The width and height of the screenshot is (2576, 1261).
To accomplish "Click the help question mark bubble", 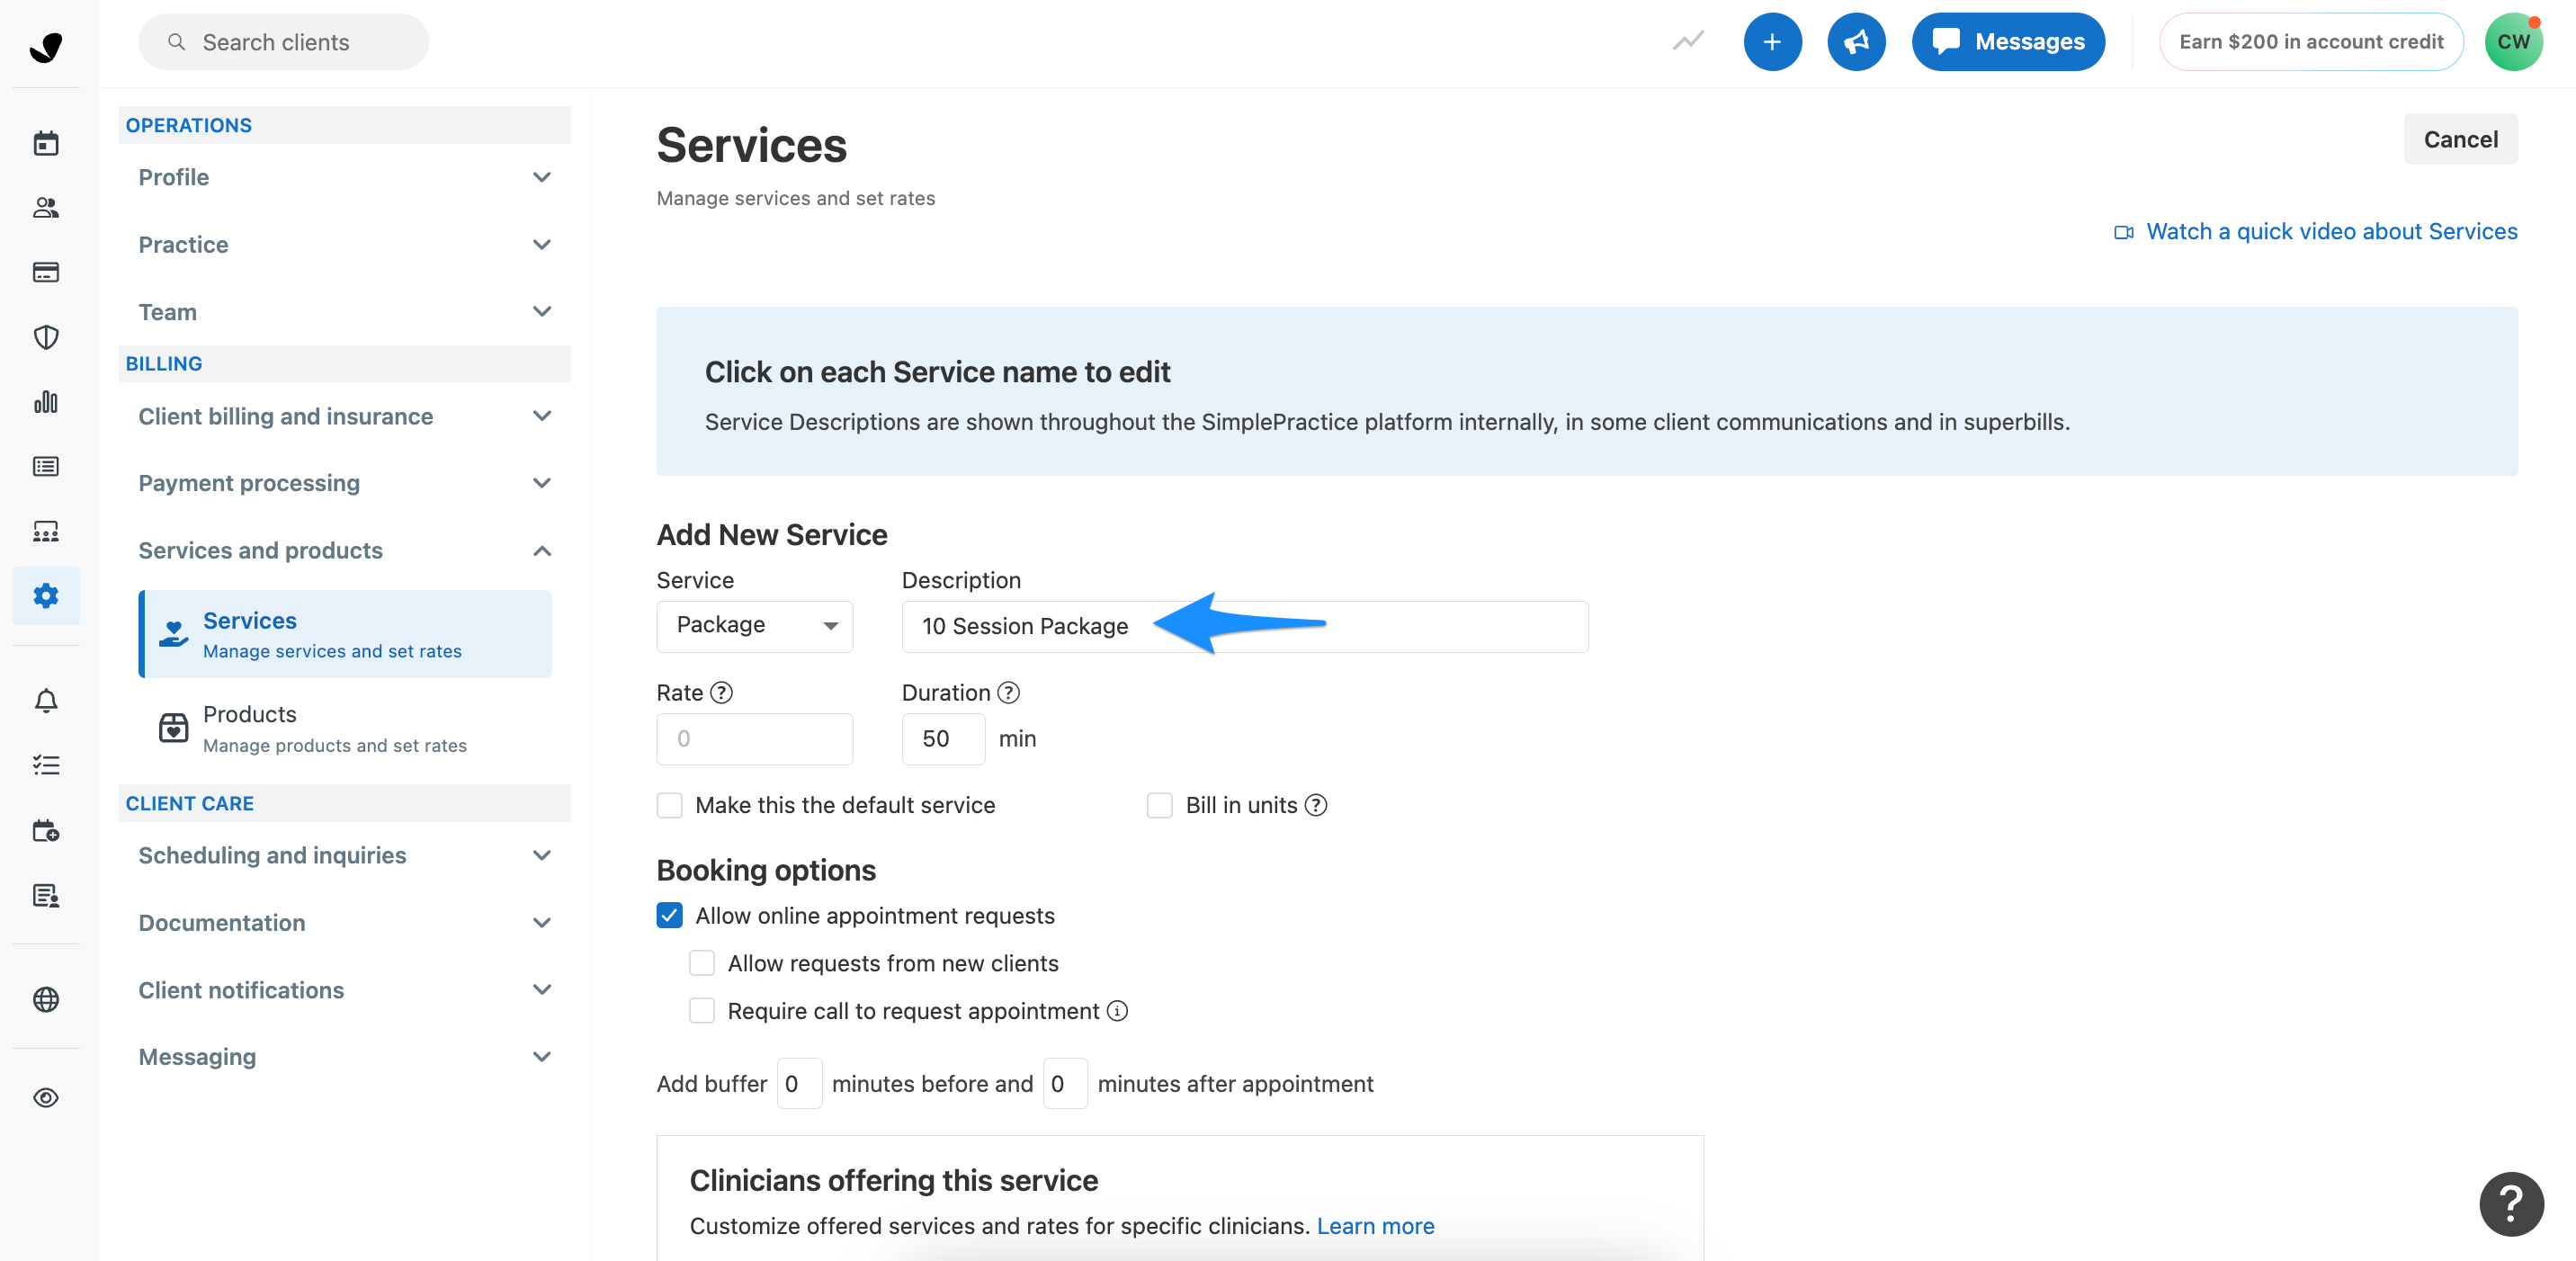I will (x=2511, y=1204).
